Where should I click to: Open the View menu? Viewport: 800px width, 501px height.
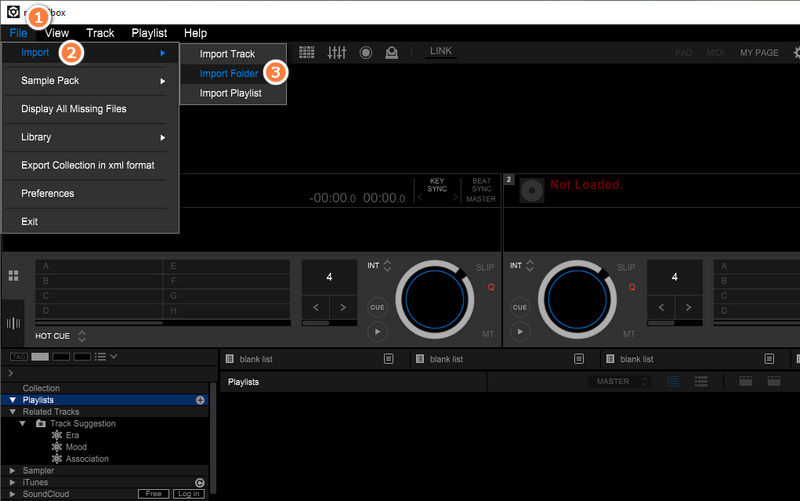[x=57, y=33]
